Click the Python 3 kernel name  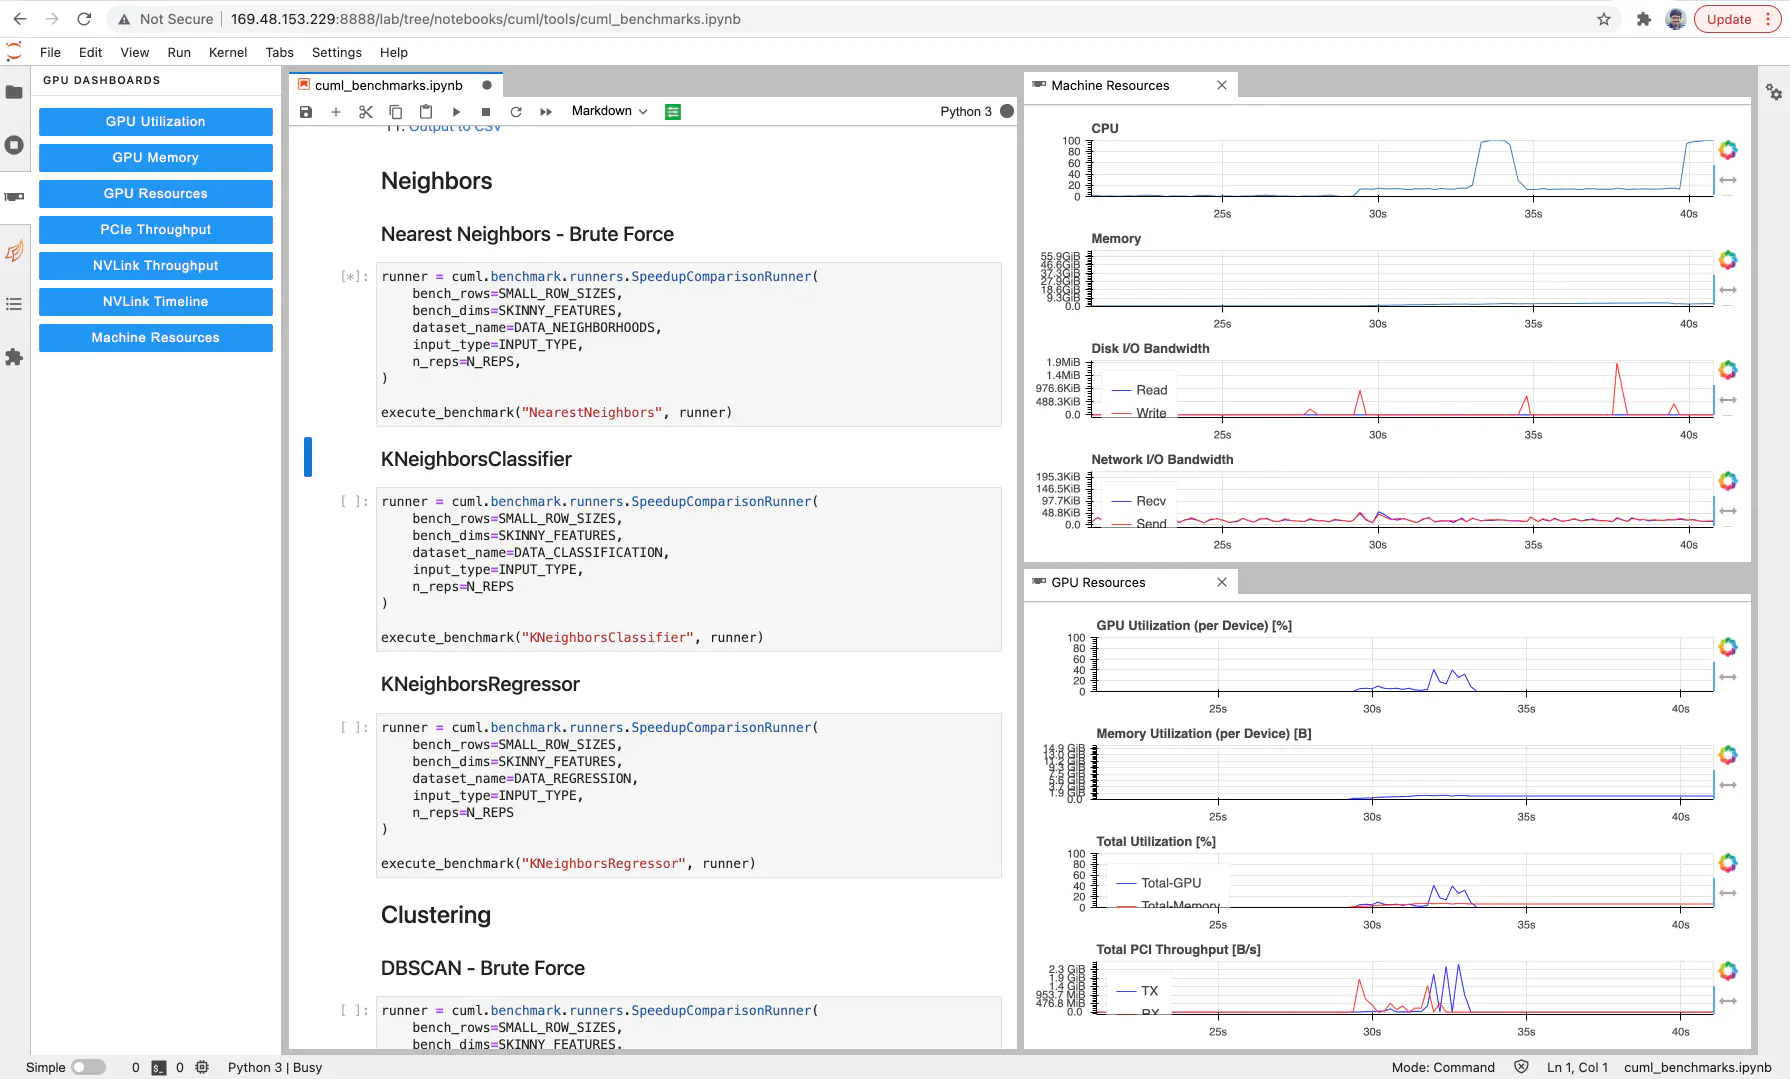point(966,112)
